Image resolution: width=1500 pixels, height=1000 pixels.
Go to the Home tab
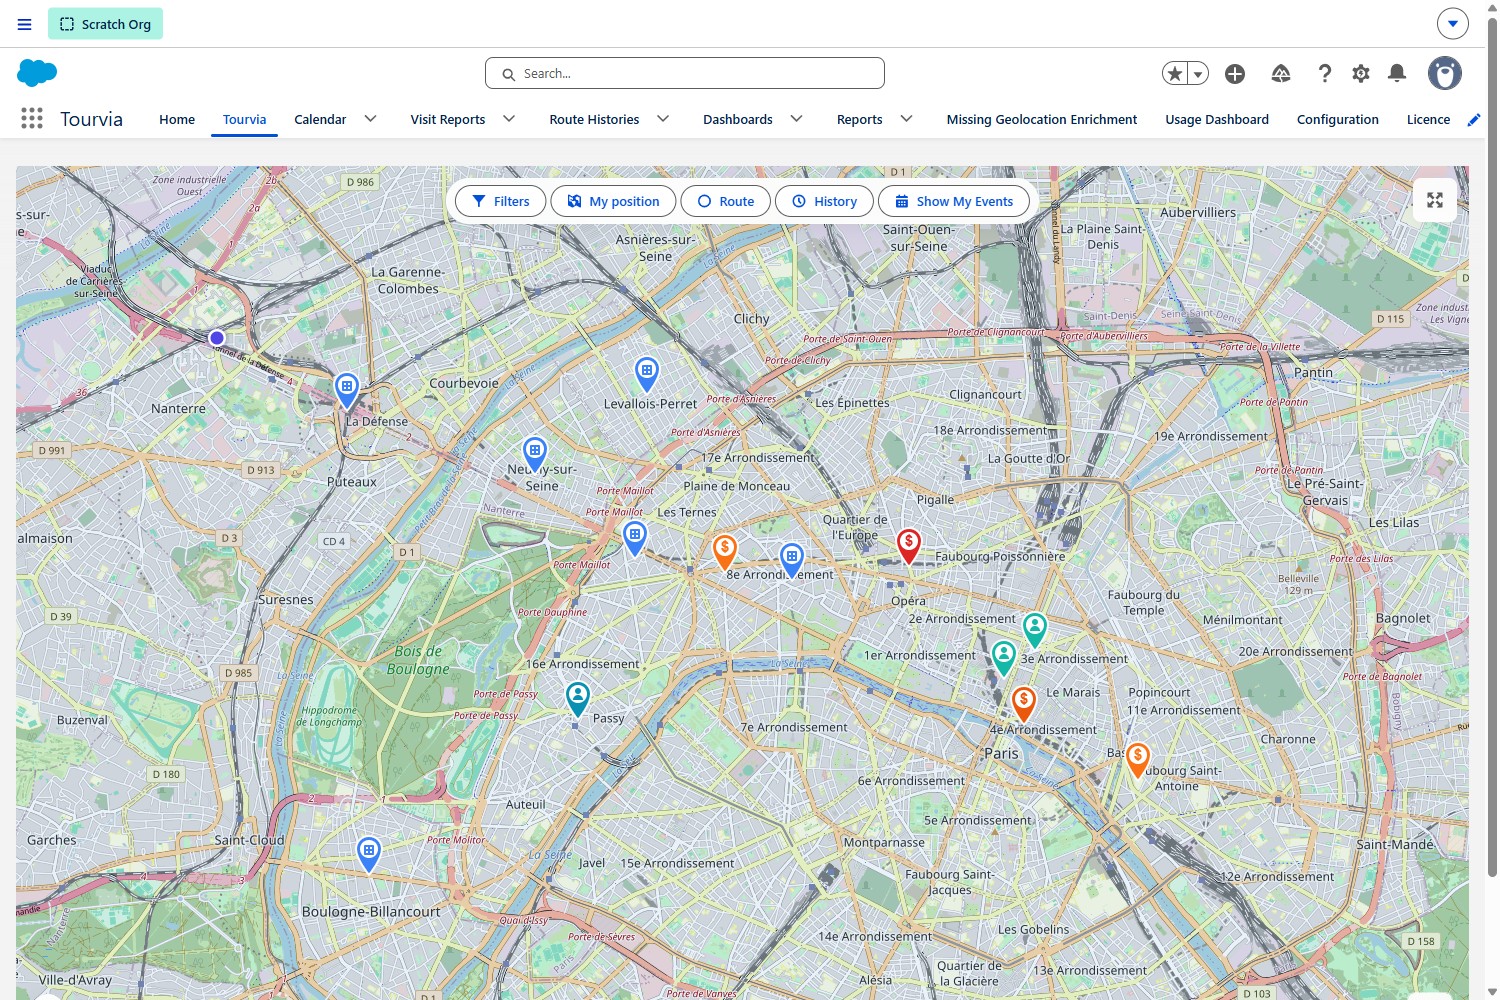pos(177,120)
